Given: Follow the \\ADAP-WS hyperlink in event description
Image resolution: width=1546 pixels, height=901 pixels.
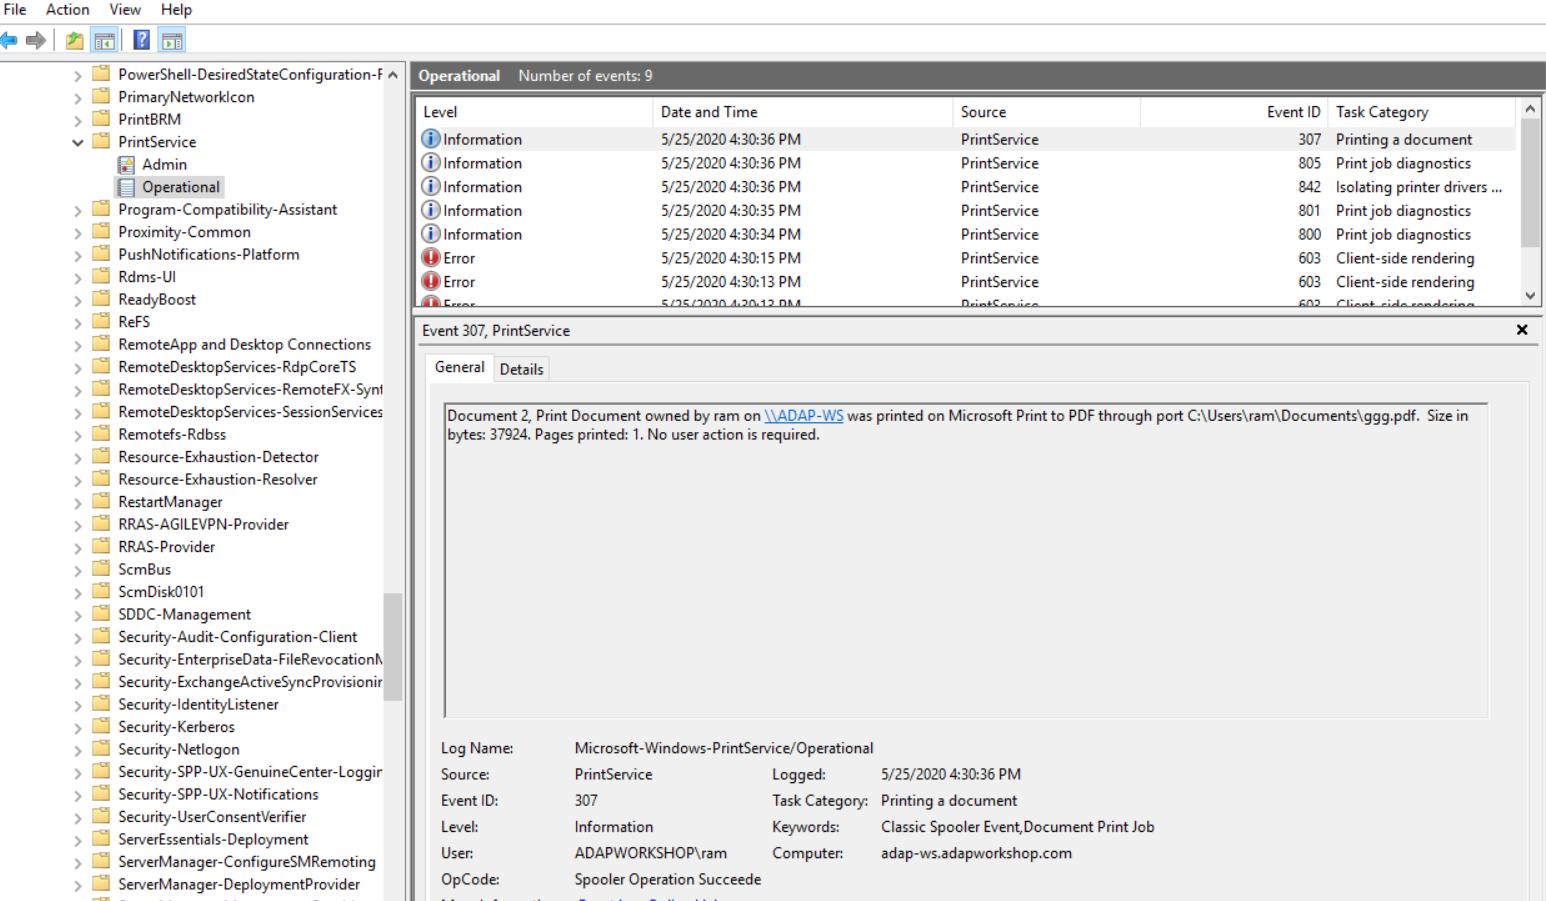Looking at the screenshot, I should [804, 415].
